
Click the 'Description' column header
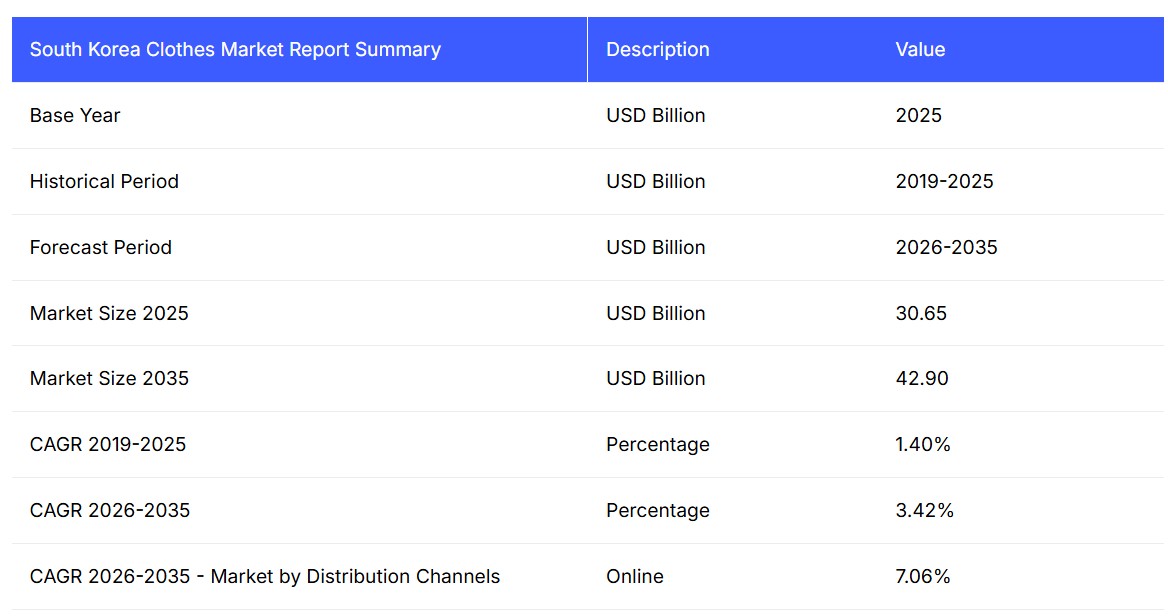coord(657,49)
